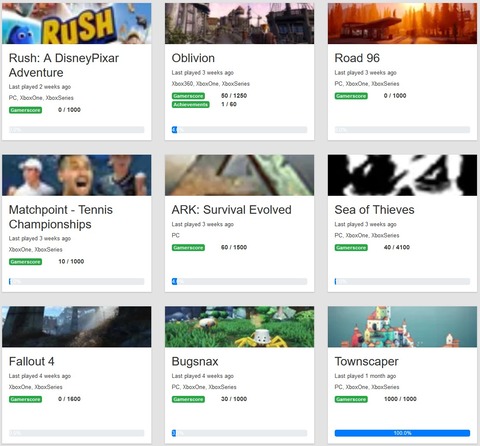Click the PC platform text on ARK card

[x=176, y=235]
